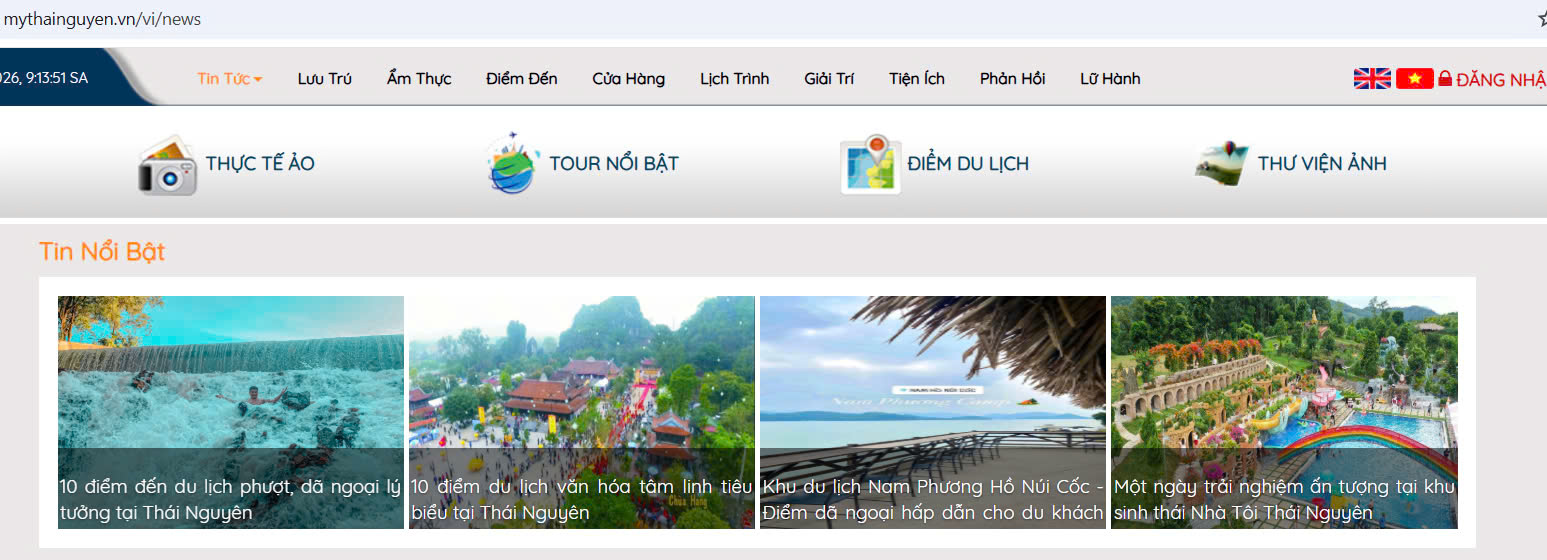1547x560 pixels.
Task: Open the TOUR NỔI BẬT link text
Action: coord(613,164)
